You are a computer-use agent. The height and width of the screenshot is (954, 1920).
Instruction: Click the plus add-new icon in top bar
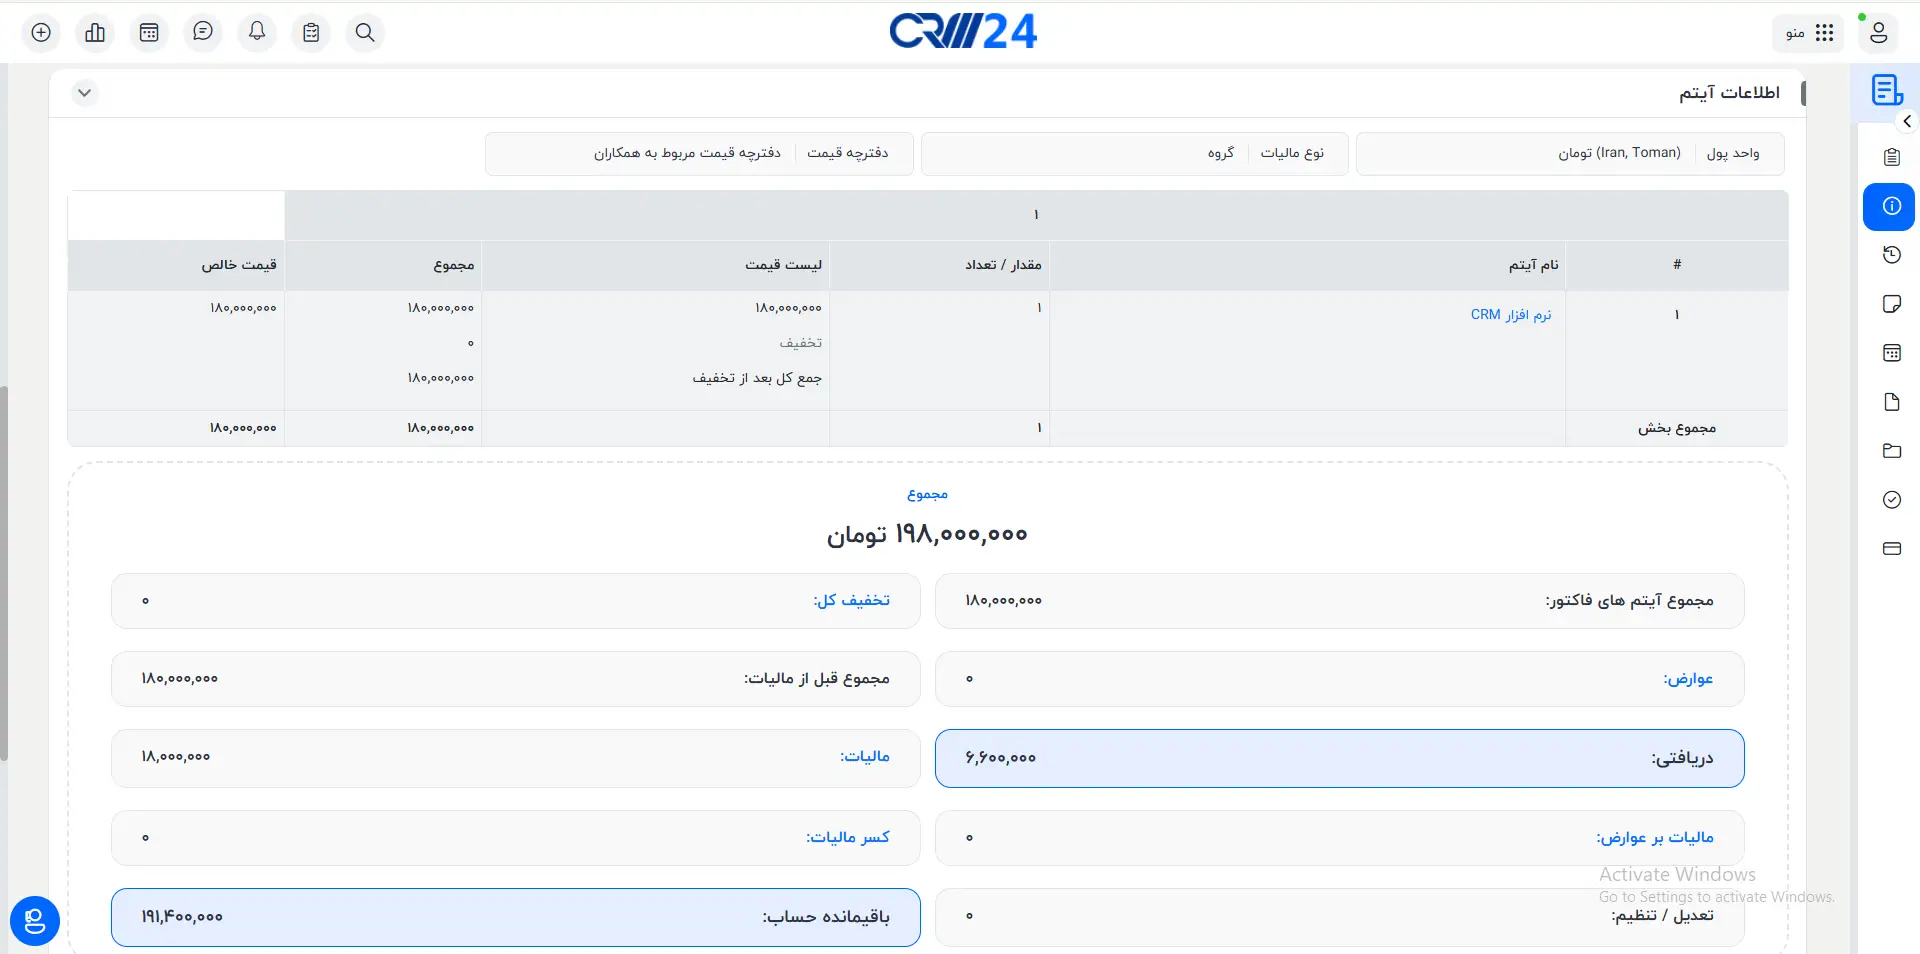pyautogui.click(x=41, y=33)
